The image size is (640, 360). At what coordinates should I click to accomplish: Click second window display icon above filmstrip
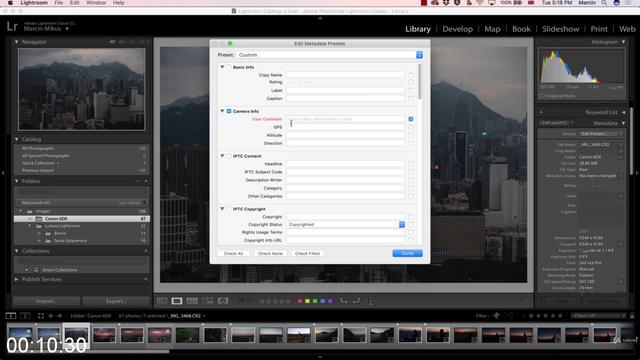coord(25,316)
